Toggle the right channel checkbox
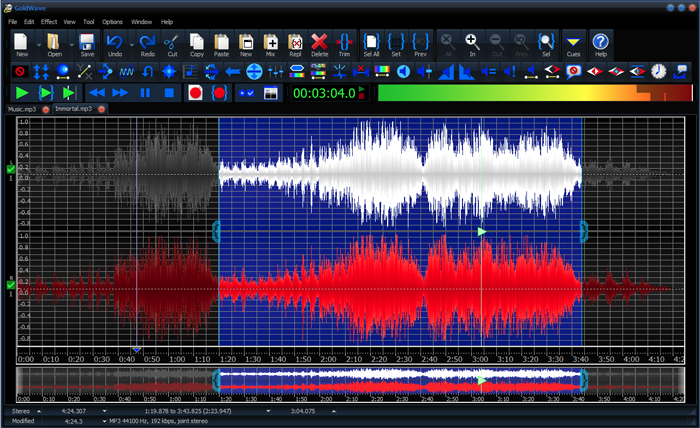 pos(11,285)
